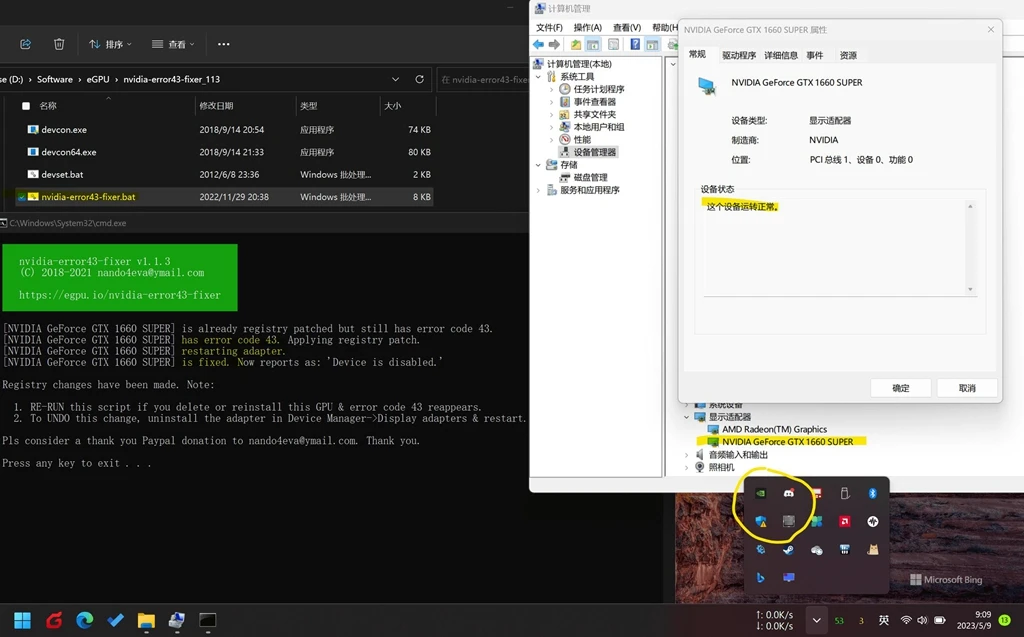Click the cat tray icon

[x=872, y=549]
